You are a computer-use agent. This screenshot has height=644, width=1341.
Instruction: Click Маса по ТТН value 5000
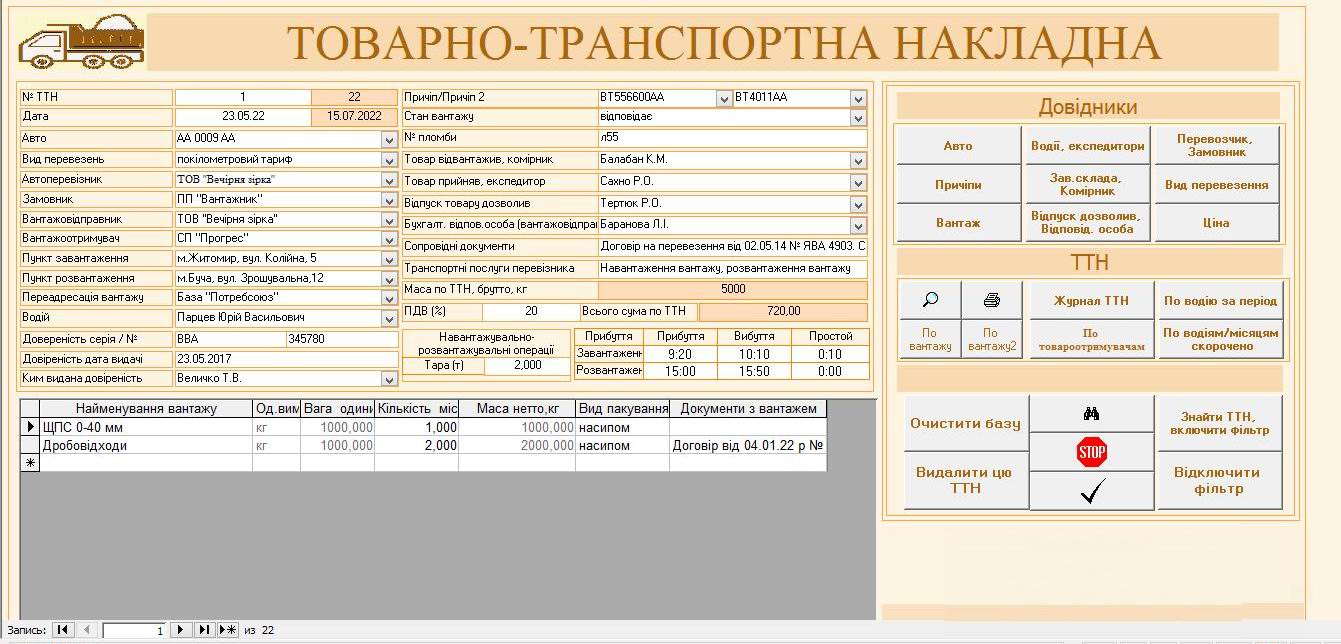[732, 289]
